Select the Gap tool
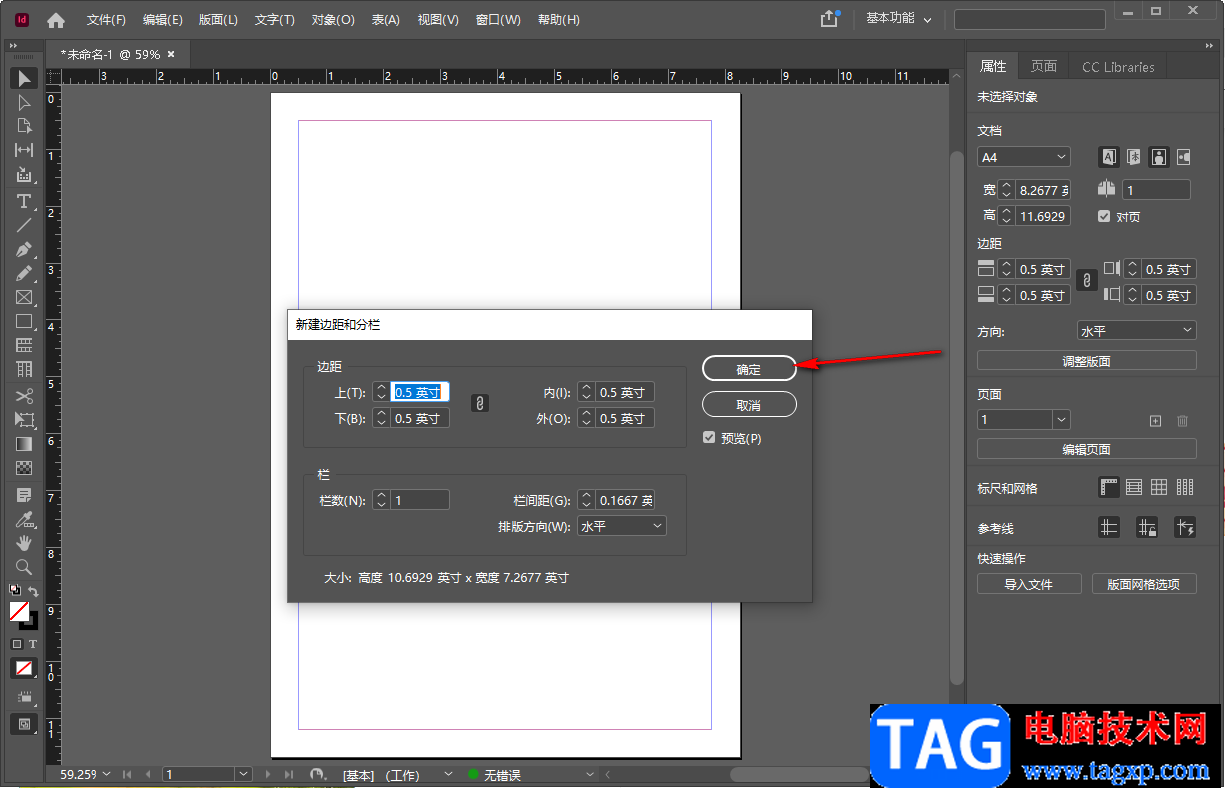Viewport: 1225px width, 788px height. point(24,150)
